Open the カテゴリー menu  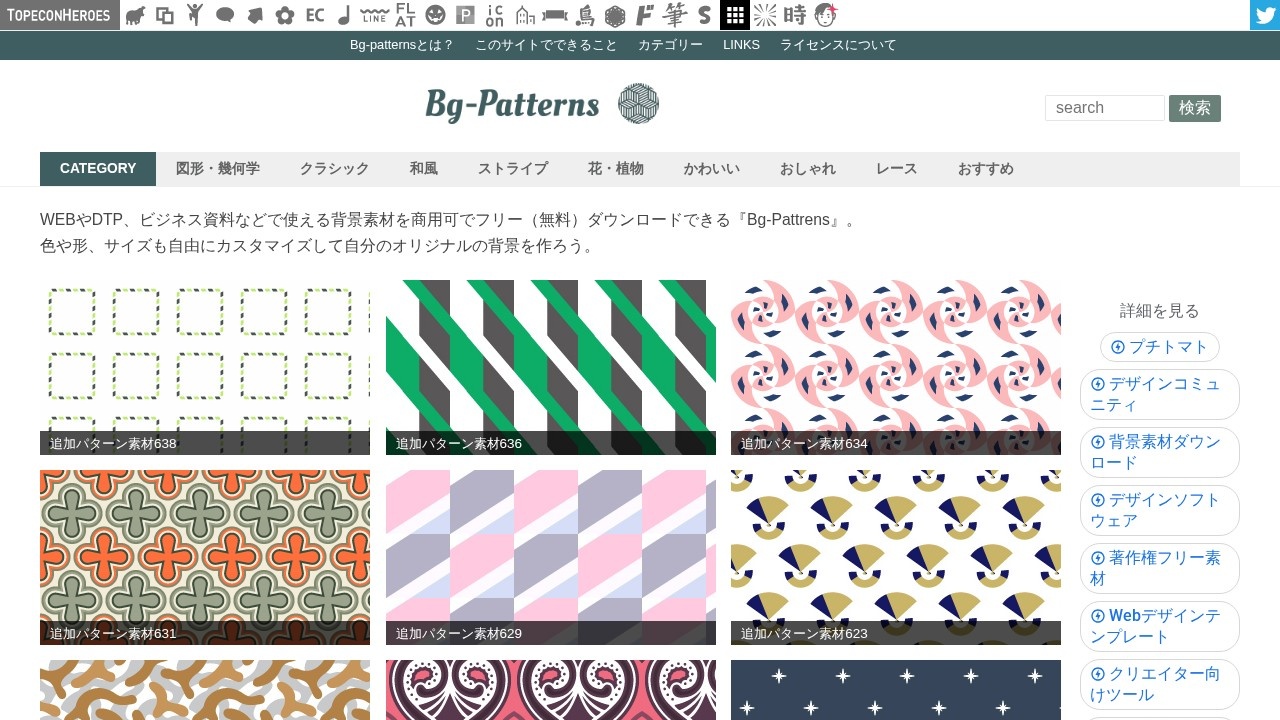[x=669, y=45]
